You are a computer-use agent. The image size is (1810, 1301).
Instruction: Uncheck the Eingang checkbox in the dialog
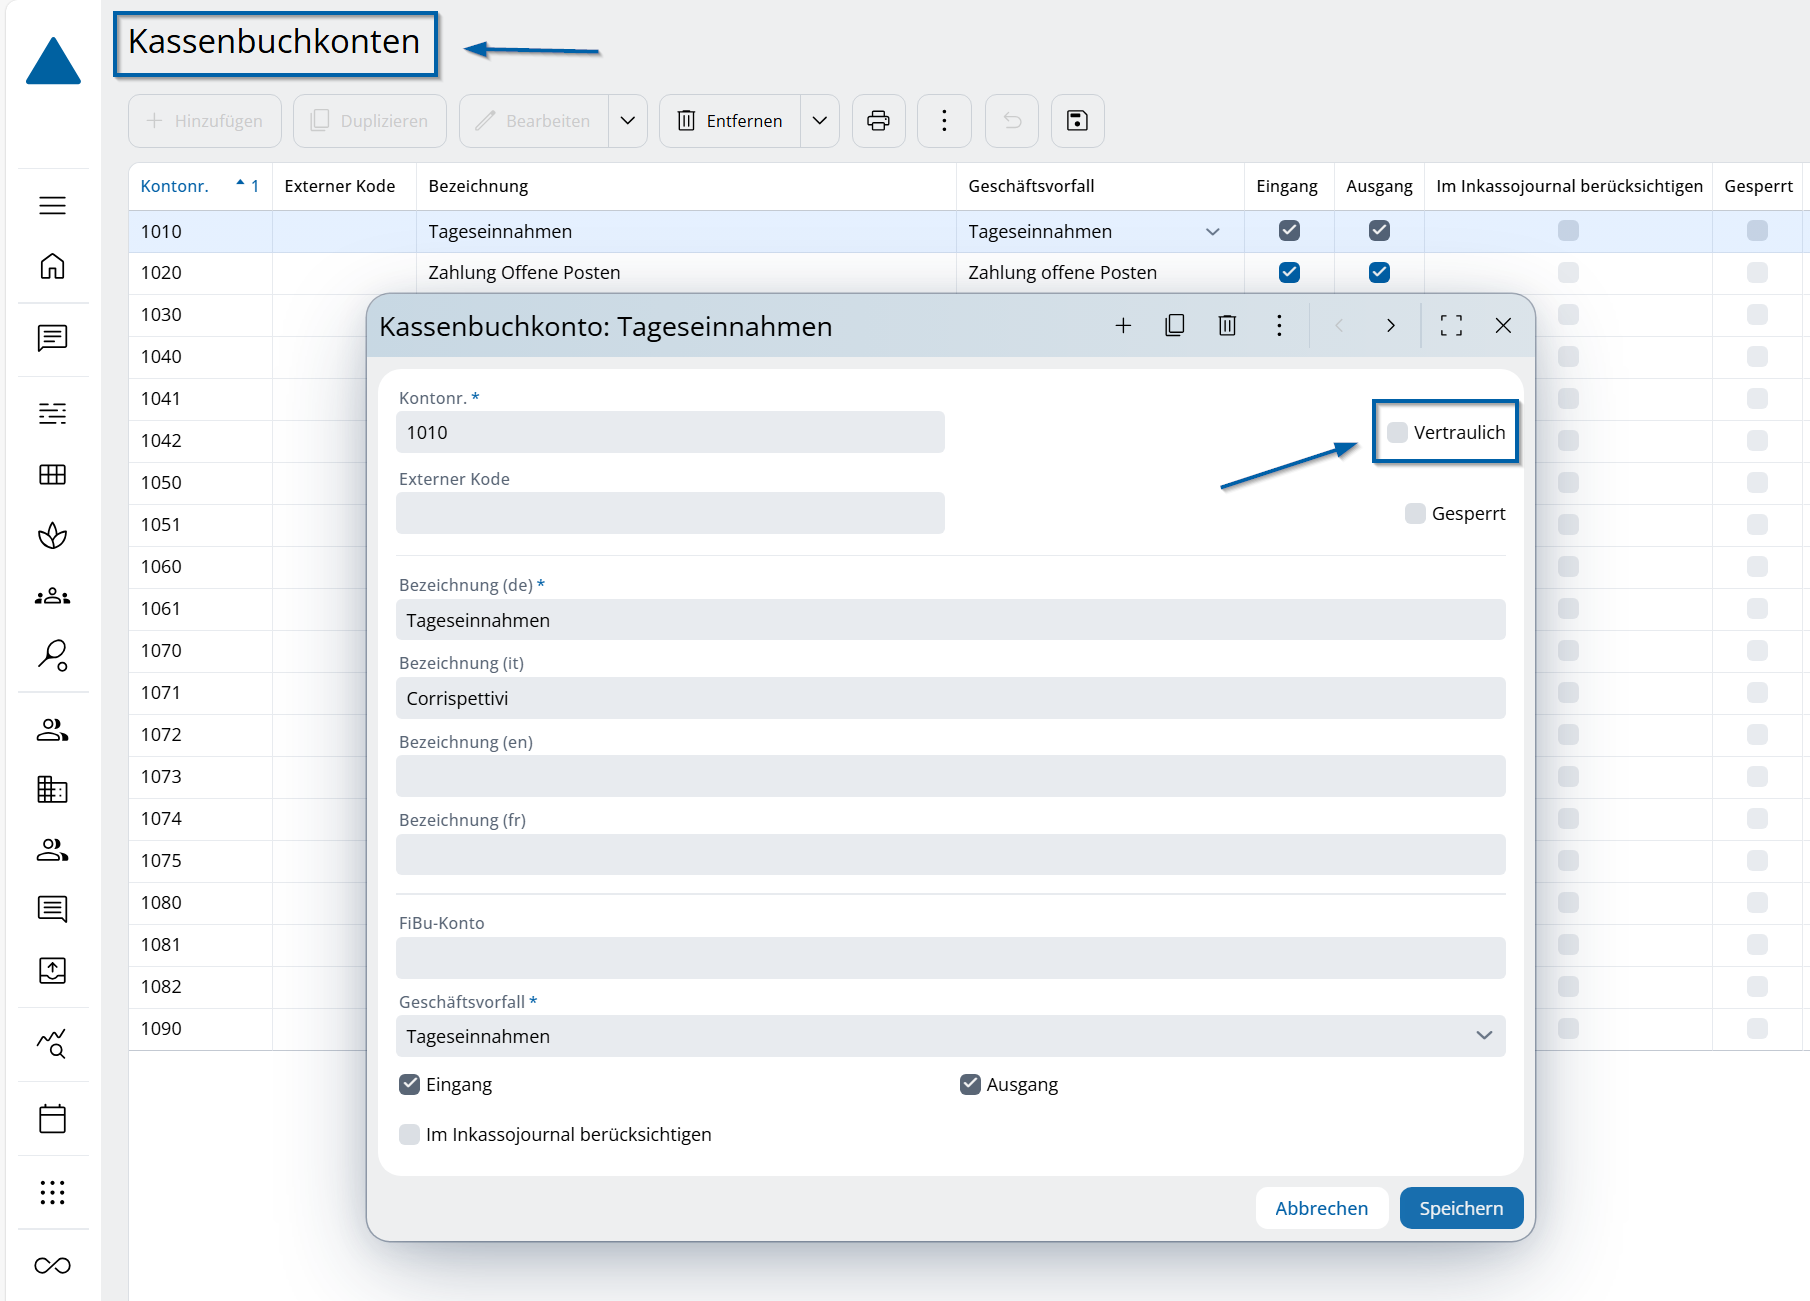click(409, 1084)
